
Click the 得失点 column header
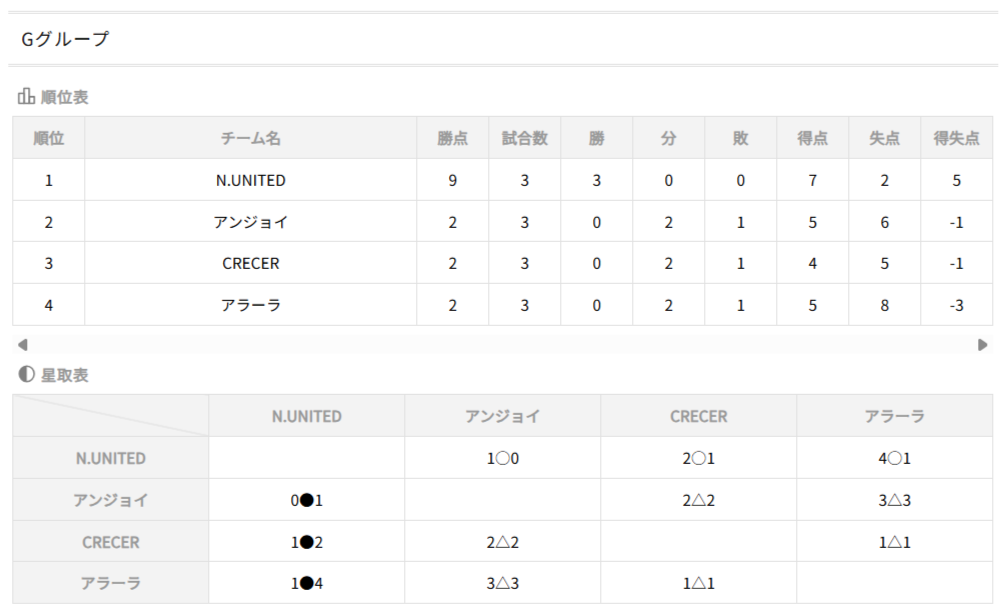pyautogui.click(x=956, y=139)
